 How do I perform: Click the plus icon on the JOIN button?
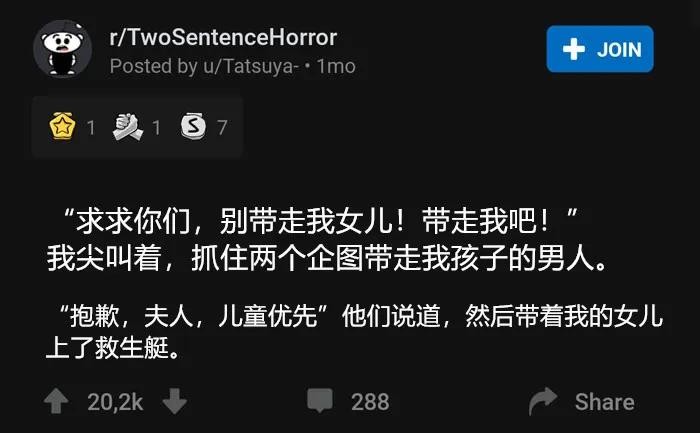click(574, 49)
